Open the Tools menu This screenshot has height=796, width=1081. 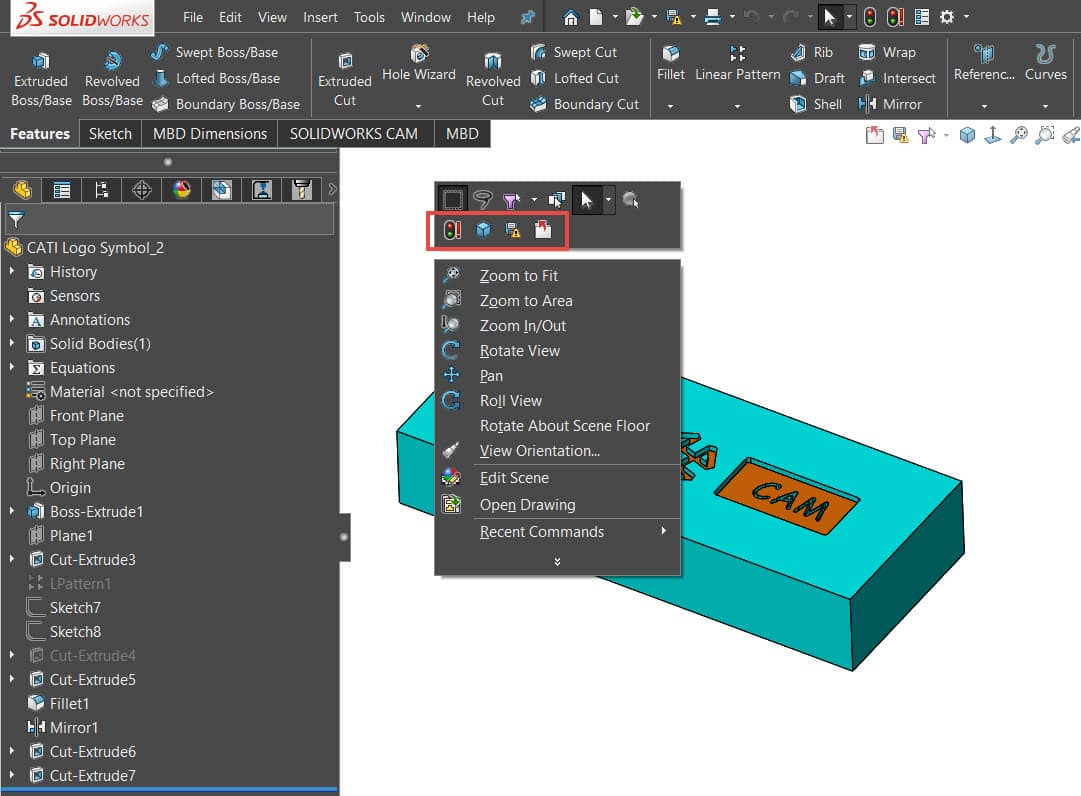369,17
